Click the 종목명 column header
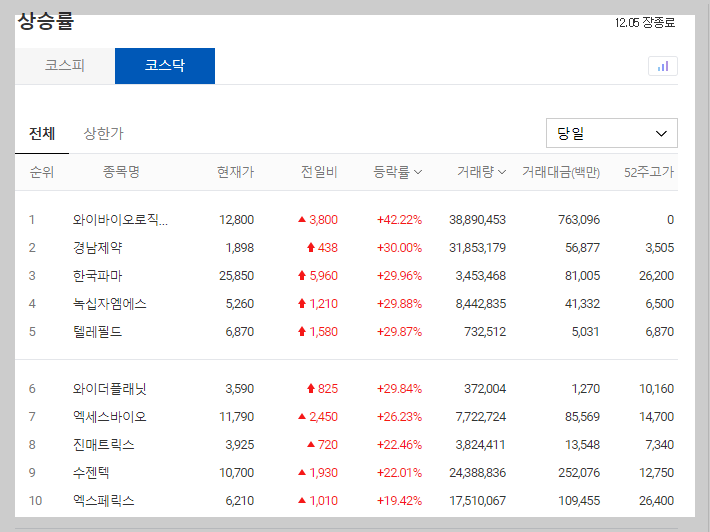The width and height of the screenshot is (710, 532). [121, 172]
